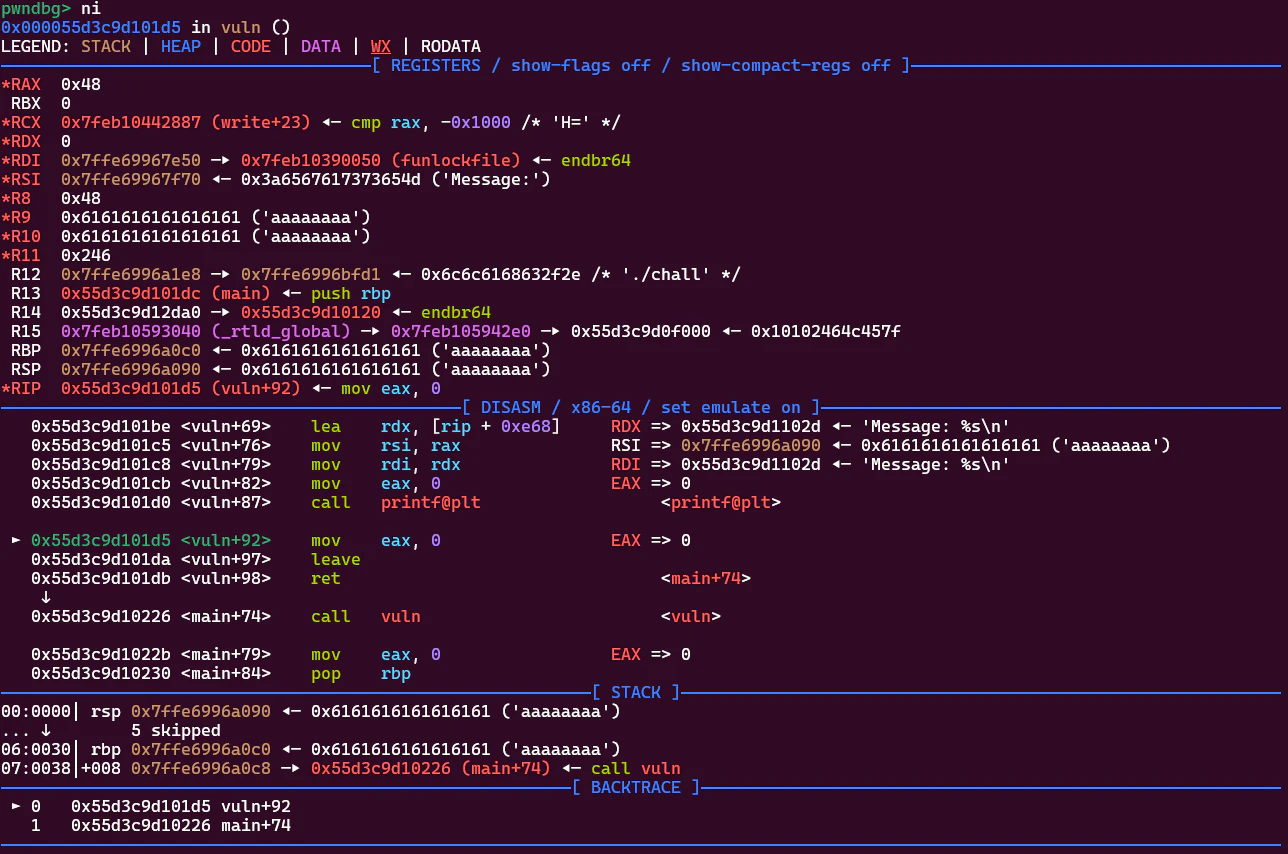Image resolution: width=1288 pixels, height=854 pixels.
Task: Click the R13 (main) address 0x55d3c9d101dc
Action: click(x=130, y=293)
